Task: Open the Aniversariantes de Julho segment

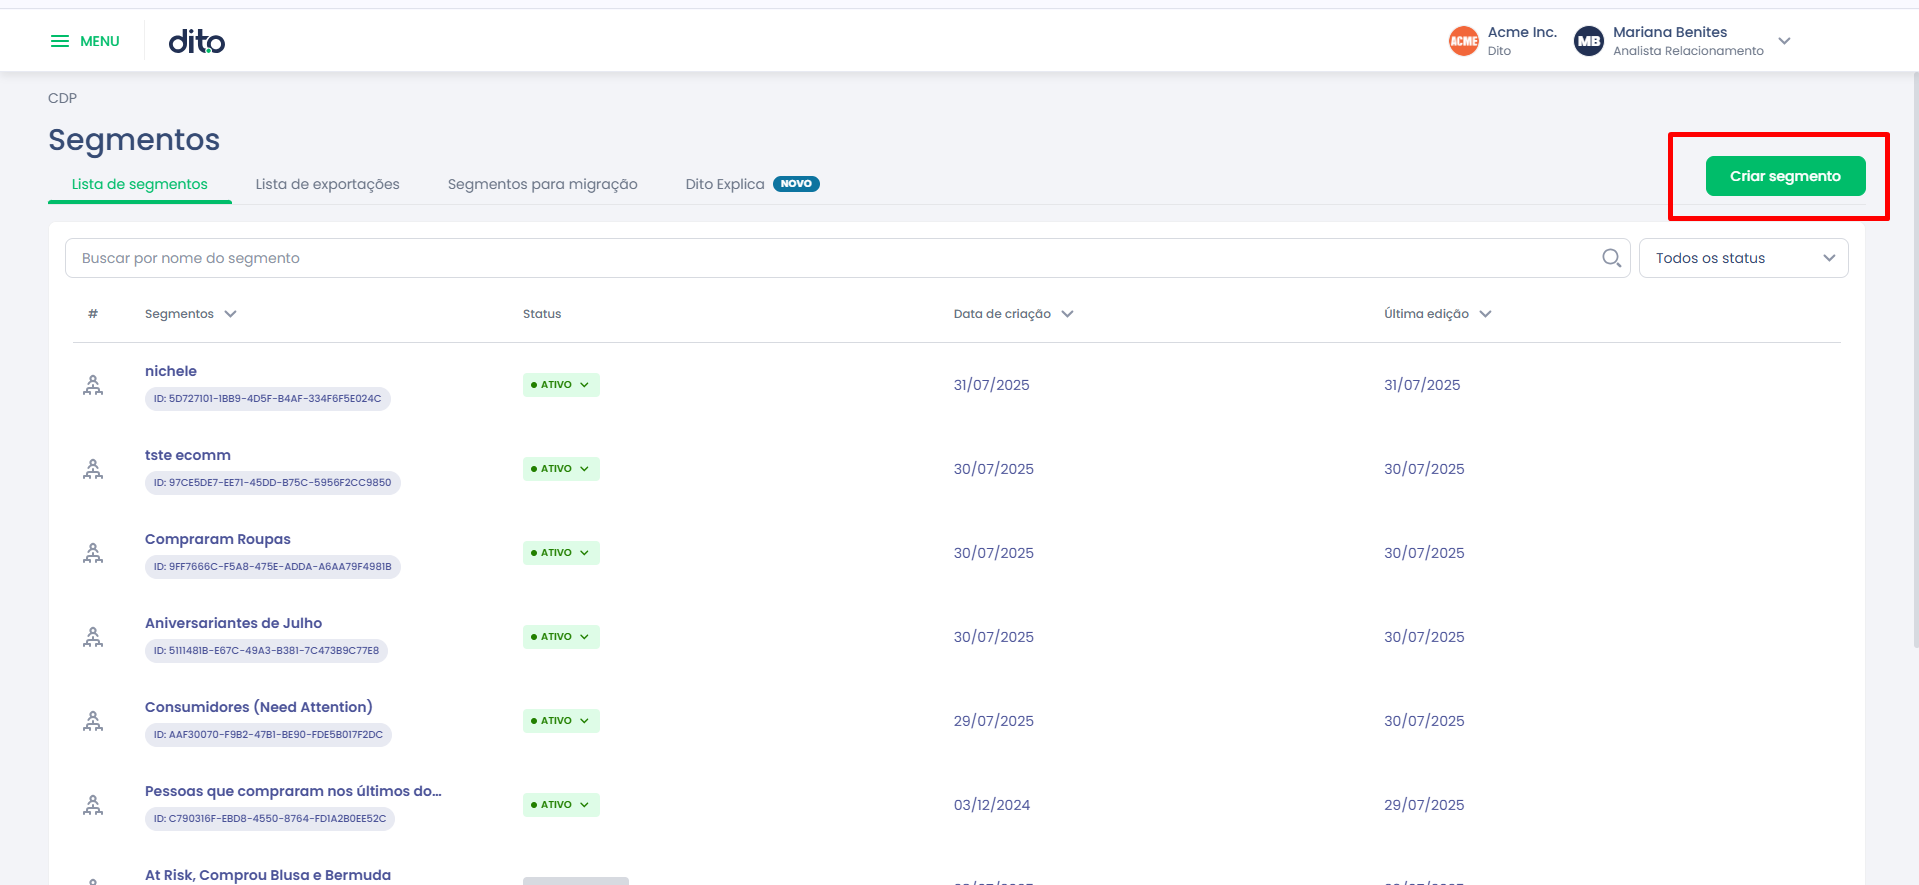Action: (233, 623)
